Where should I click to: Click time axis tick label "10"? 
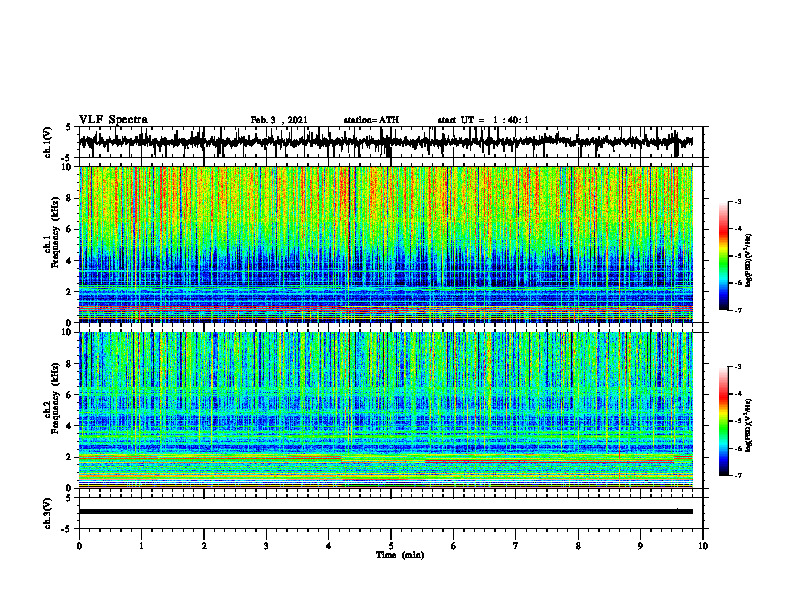click(703, 546)
